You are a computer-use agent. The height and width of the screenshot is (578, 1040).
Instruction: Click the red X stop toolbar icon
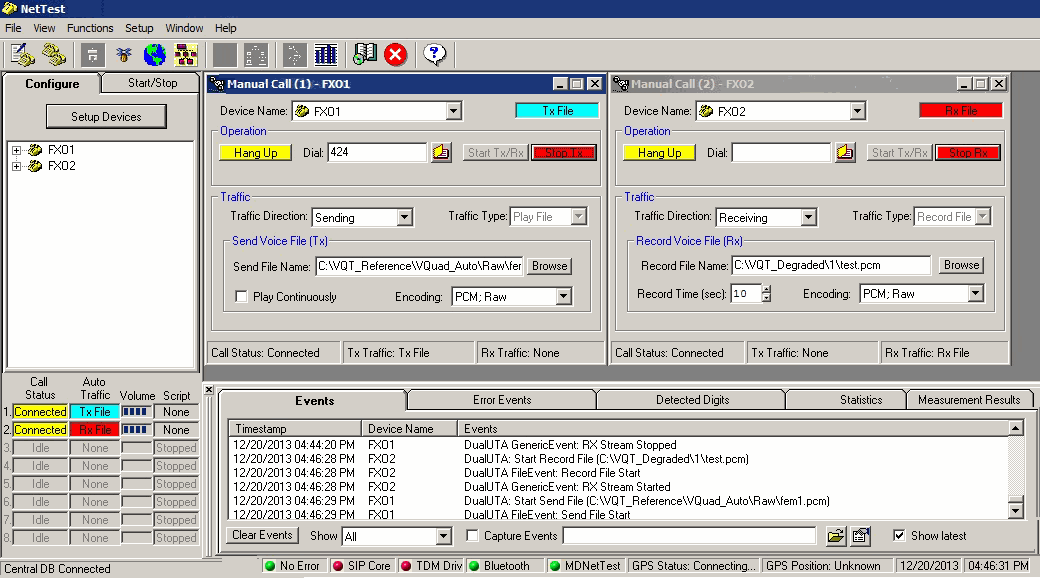[x=396, y=54]
